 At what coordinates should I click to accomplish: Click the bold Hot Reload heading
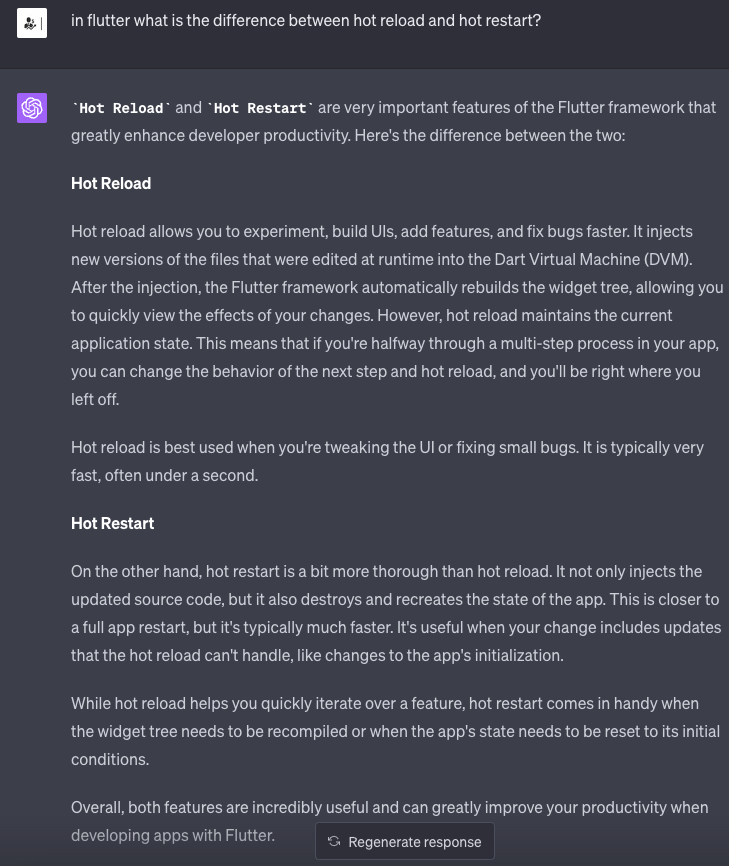(111, 183)
